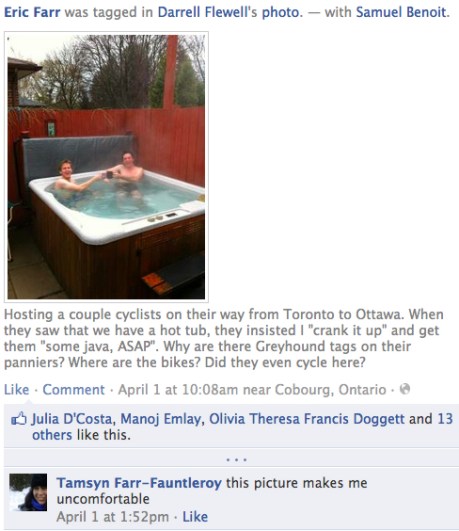Click the 'others' link in likes line
Screen dimensions: 459x531
pos(52,435)
